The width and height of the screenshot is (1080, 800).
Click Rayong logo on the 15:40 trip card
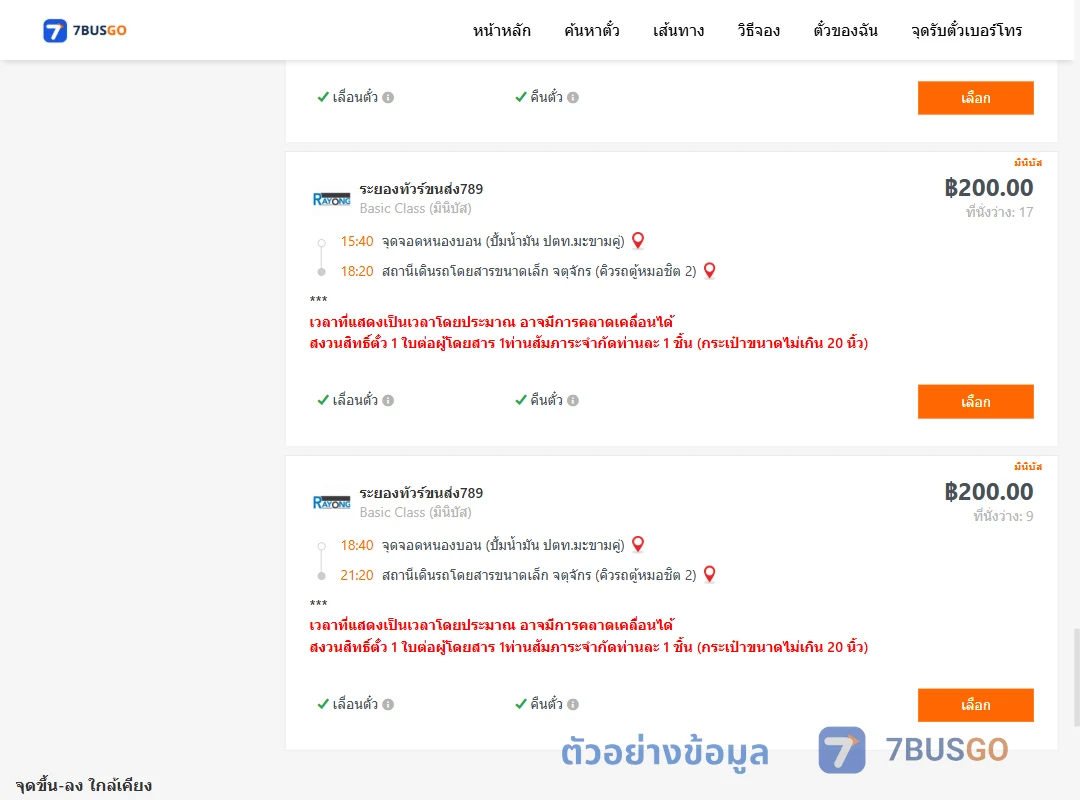click(331, 199)
